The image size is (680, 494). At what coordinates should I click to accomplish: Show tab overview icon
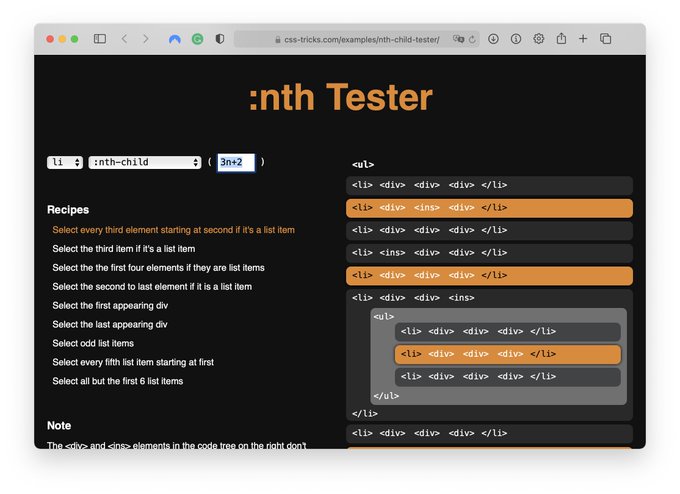point(605,39)
